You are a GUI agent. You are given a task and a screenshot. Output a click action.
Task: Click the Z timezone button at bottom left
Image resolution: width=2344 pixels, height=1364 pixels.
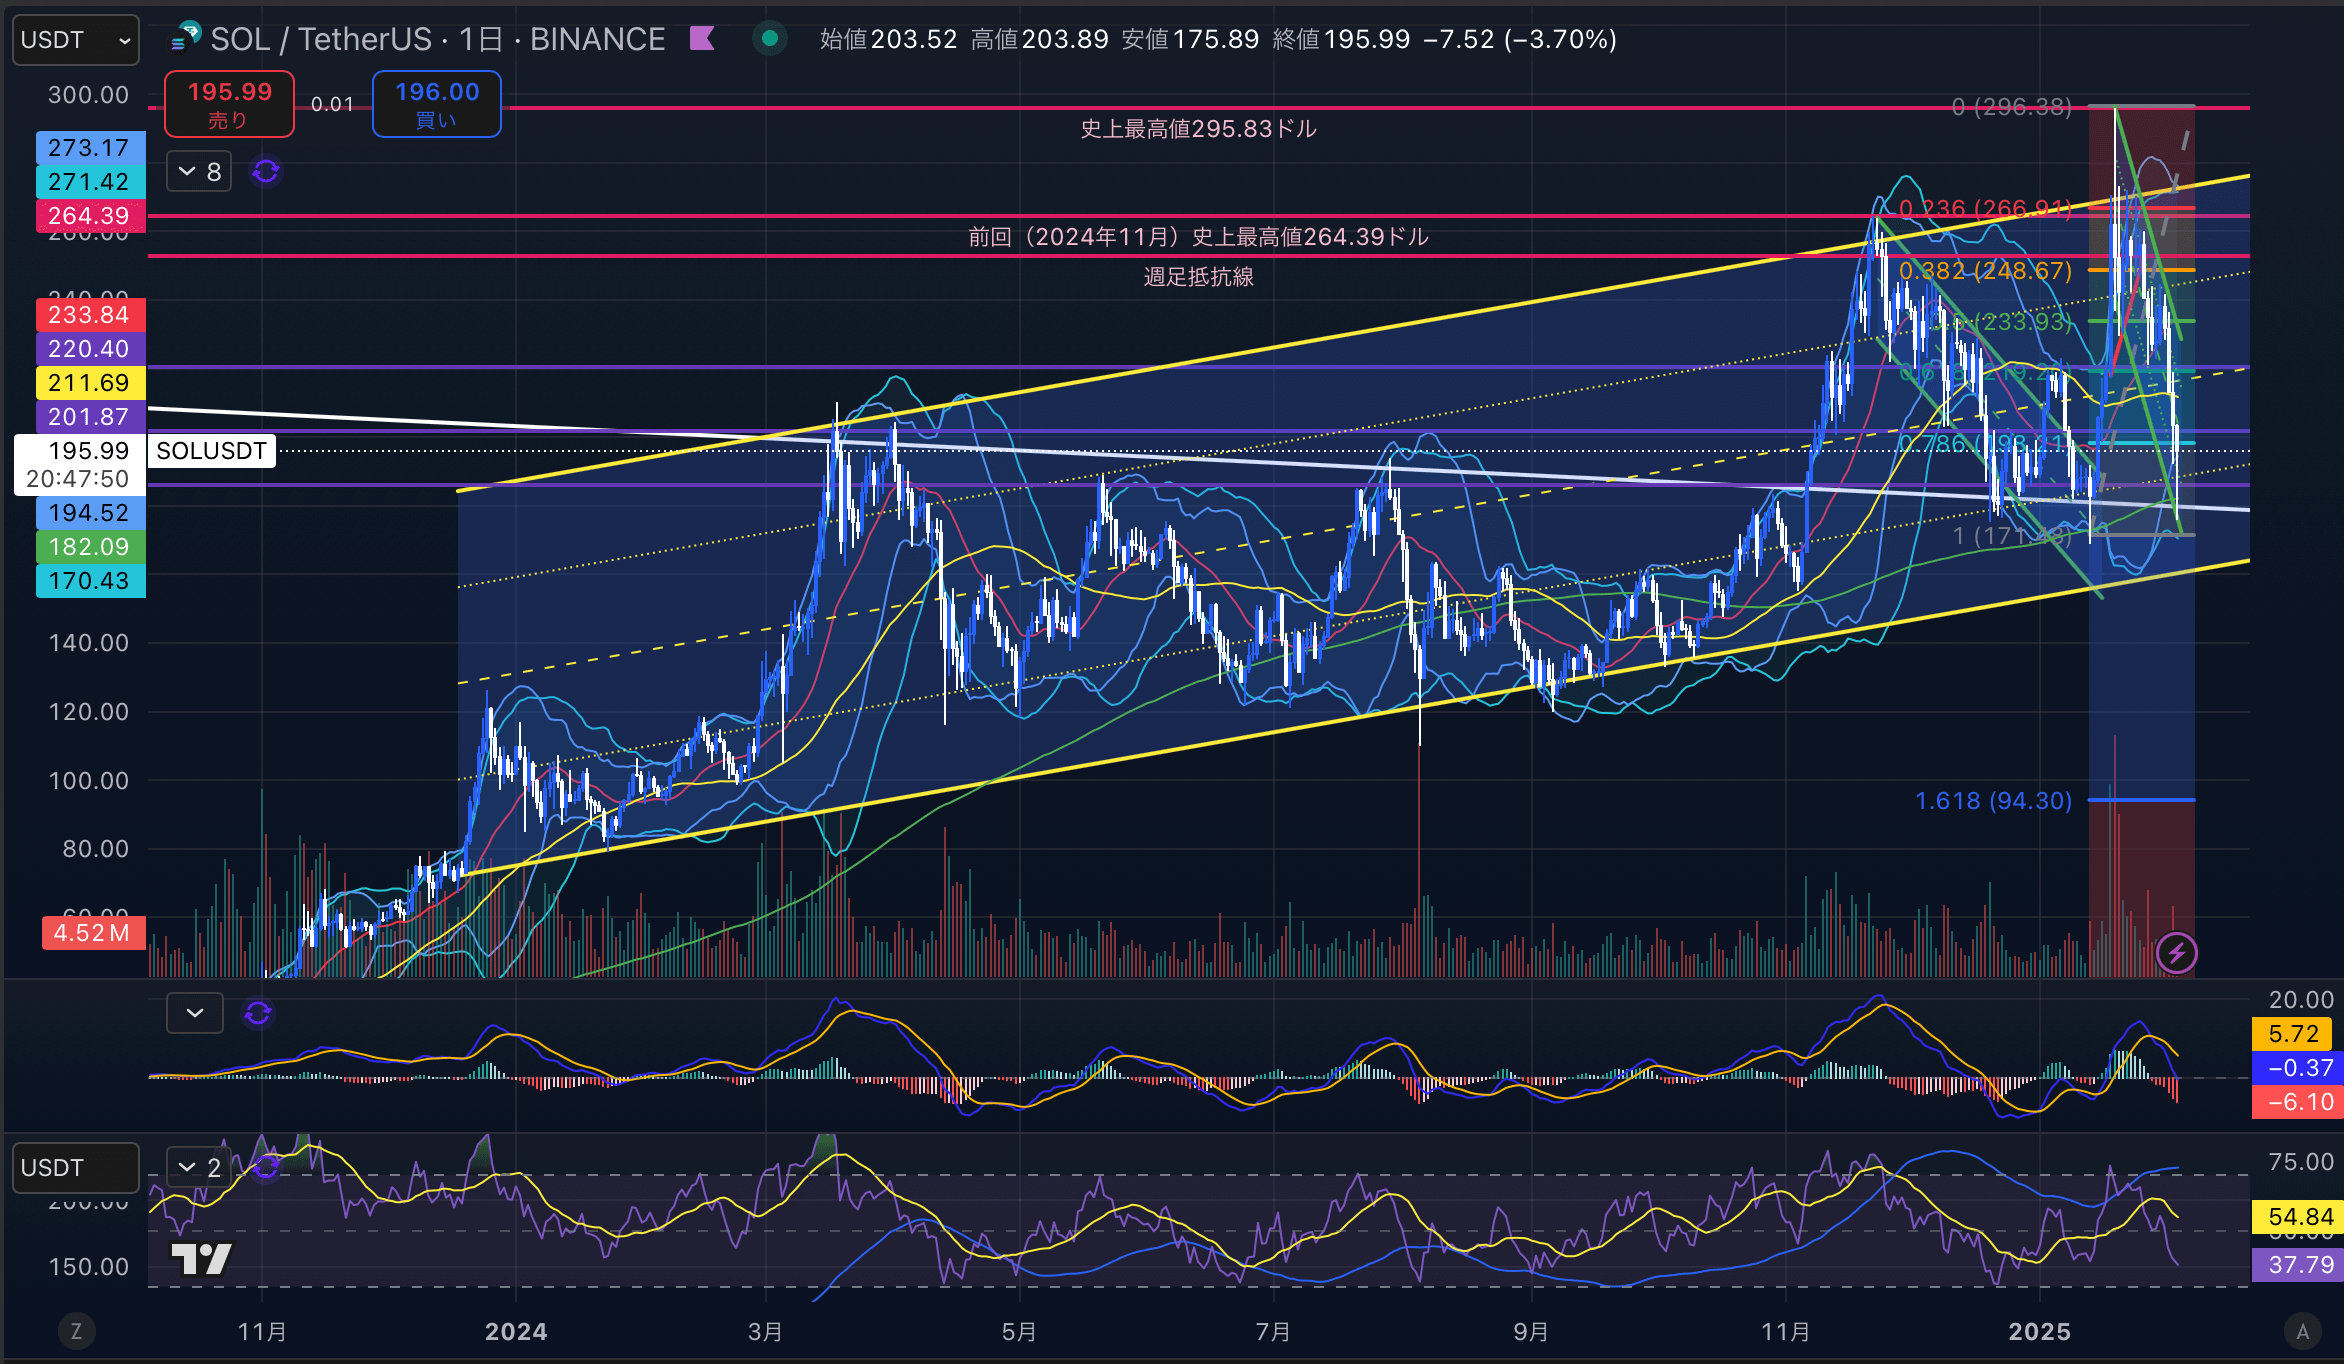coord(76,1331)
